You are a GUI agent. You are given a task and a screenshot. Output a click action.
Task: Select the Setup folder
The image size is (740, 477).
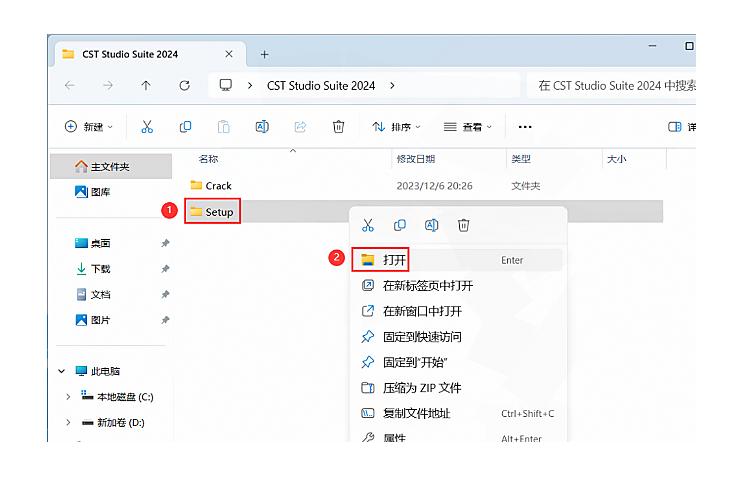point(212,212)
